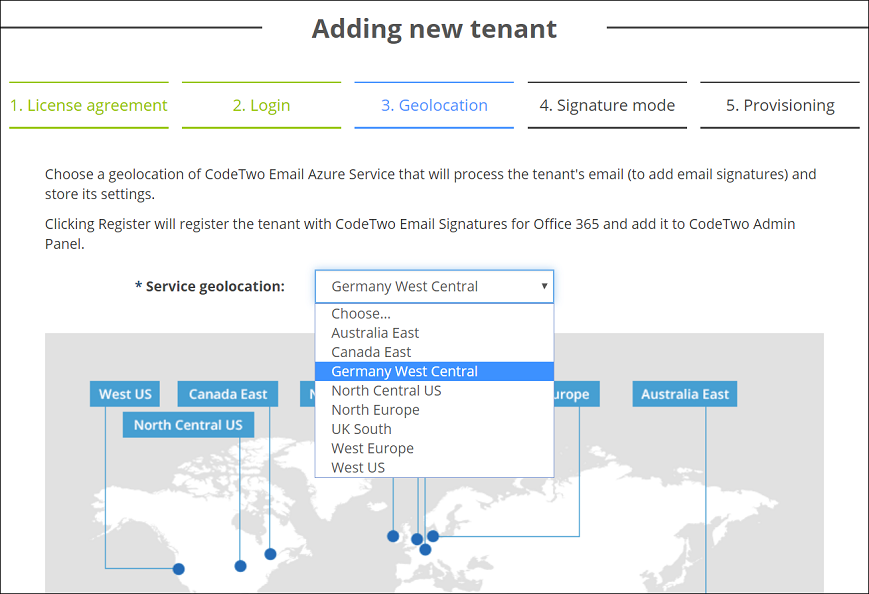Open the 3. Geolocation step tab
The width and height of the screenshot is (869, 594).
click(x=434, y=105)
